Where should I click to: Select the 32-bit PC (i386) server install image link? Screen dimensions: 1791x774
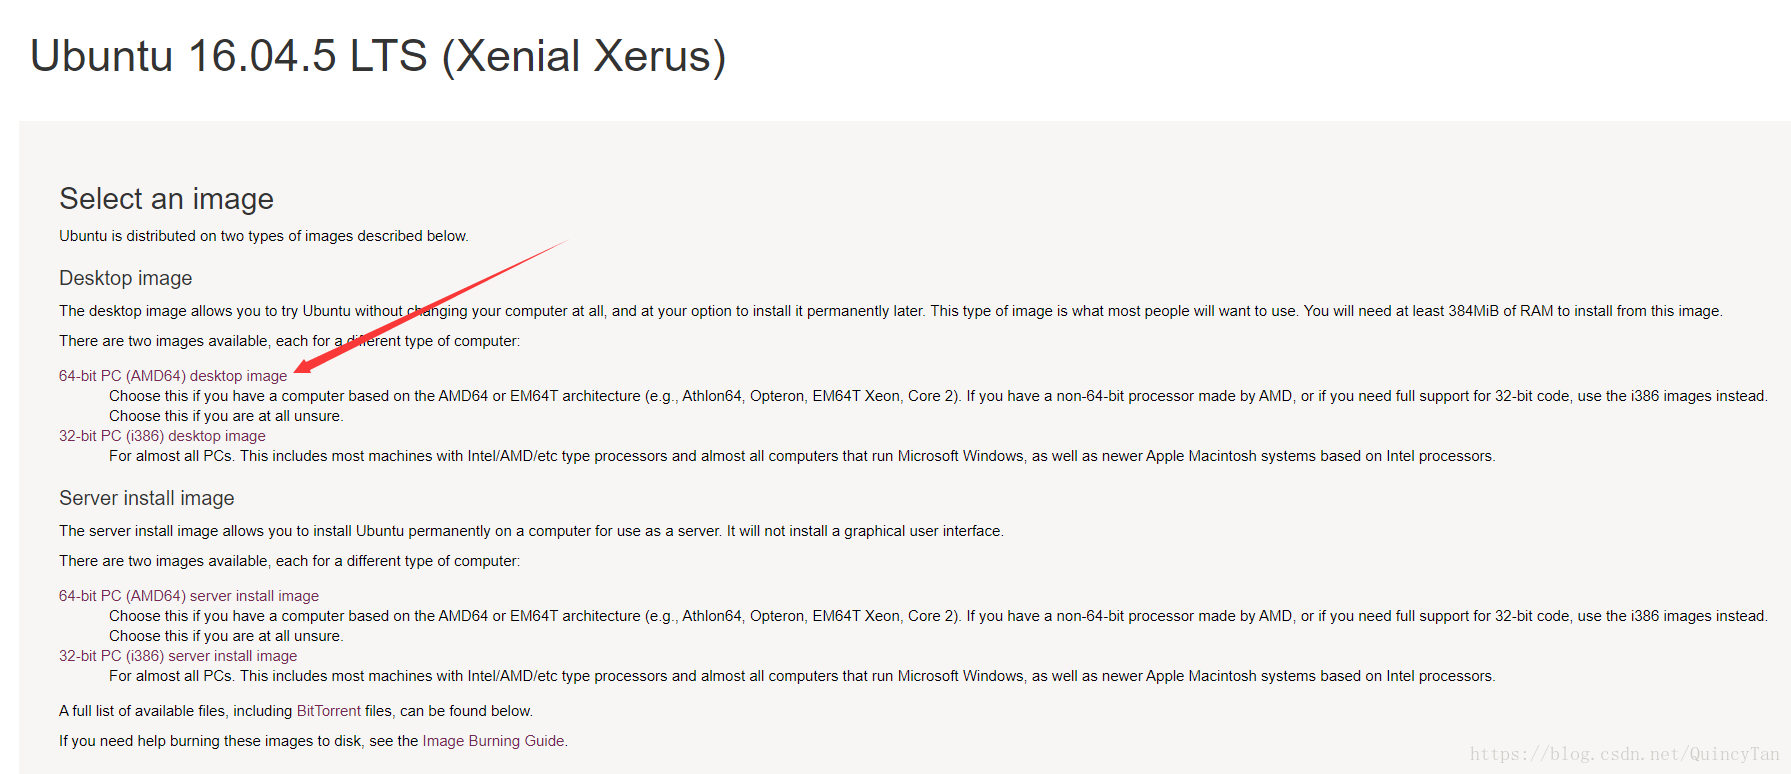point(178,656)
